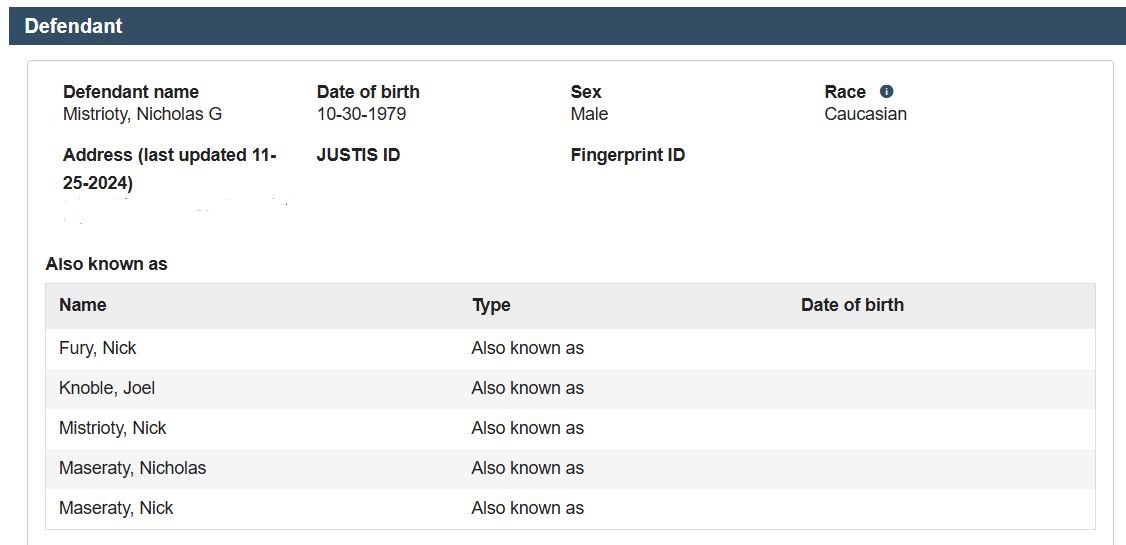This screenshot has width=1126, height=545.
Task: Select the Maseraty, Nick alias row
Action: tap(570, 508)
